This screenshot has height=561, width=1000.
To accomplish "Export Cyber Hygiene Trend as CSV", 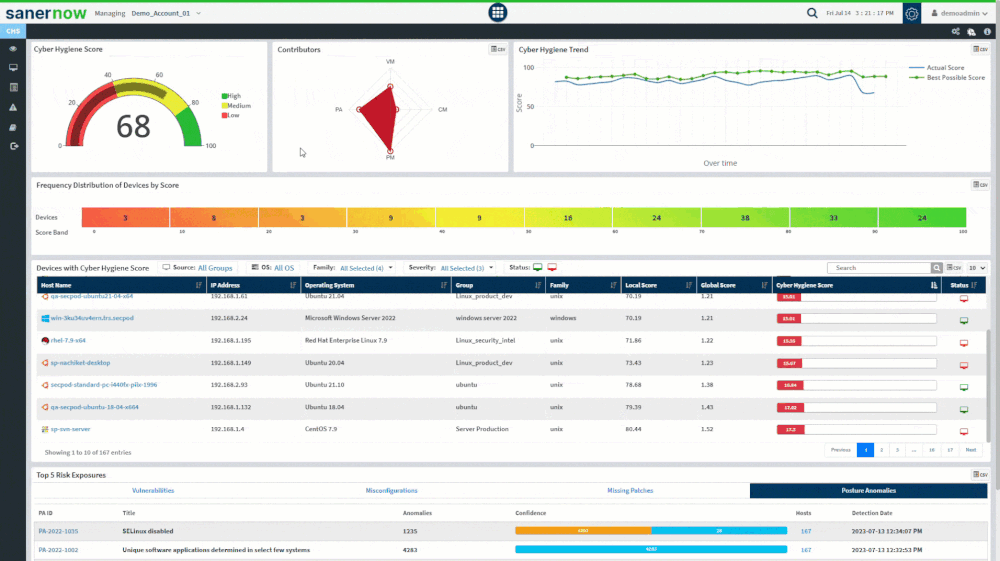I will pos(980,49).
